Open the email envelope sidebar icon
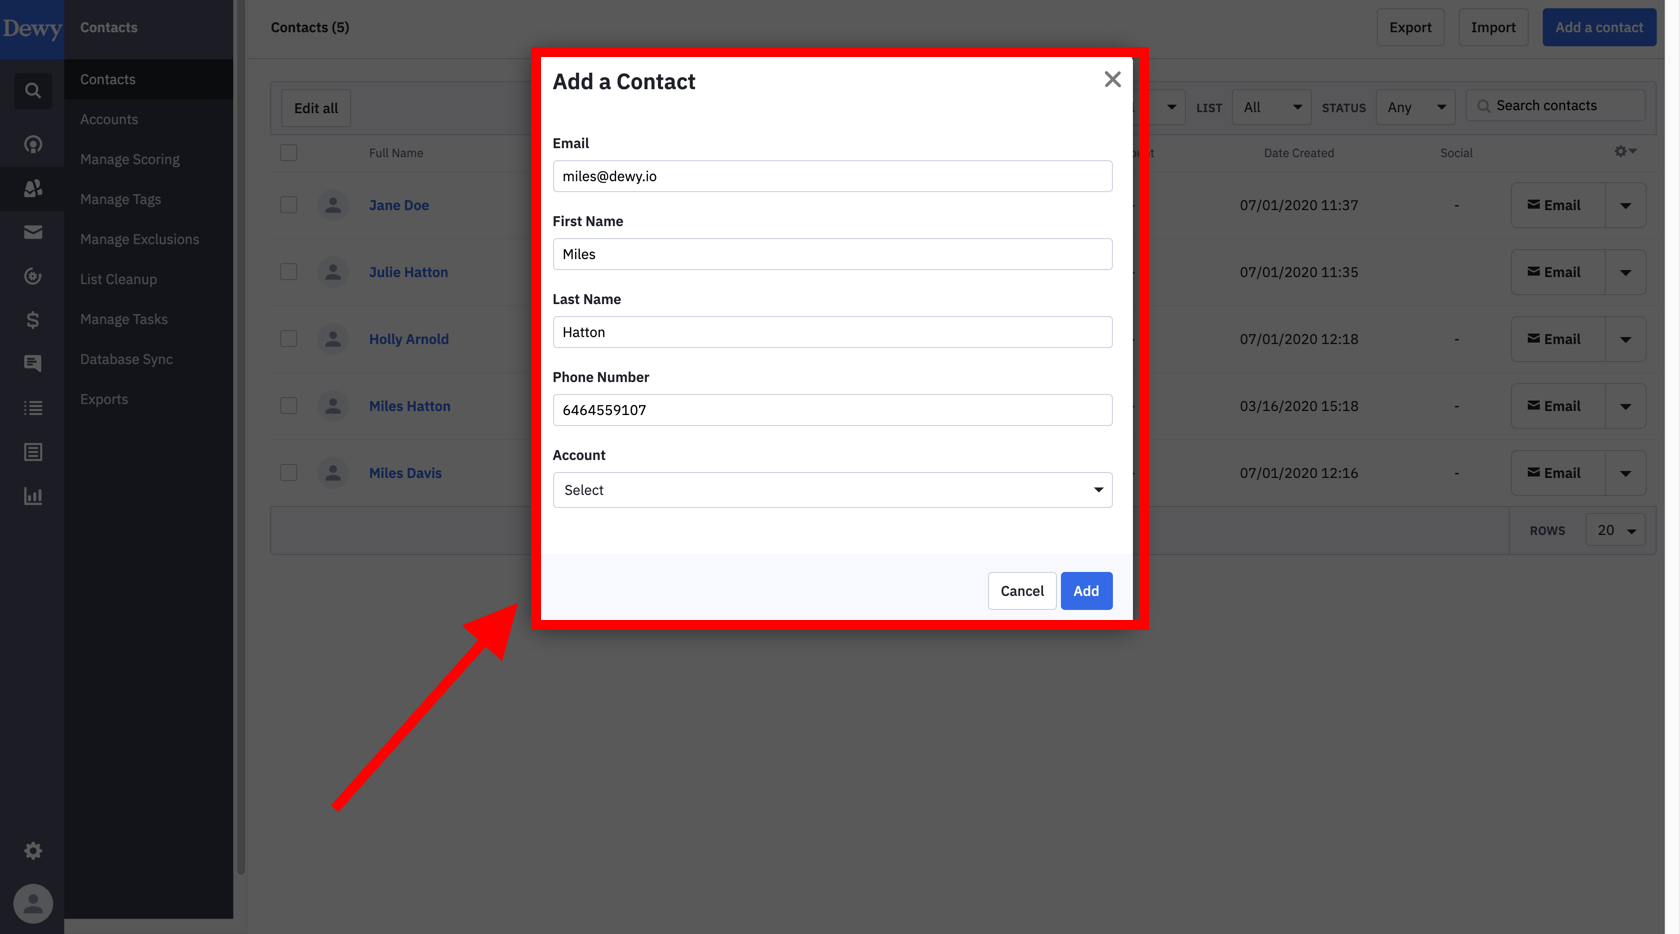This screenshot has height=934, width=1680. [x=33, y=232]
